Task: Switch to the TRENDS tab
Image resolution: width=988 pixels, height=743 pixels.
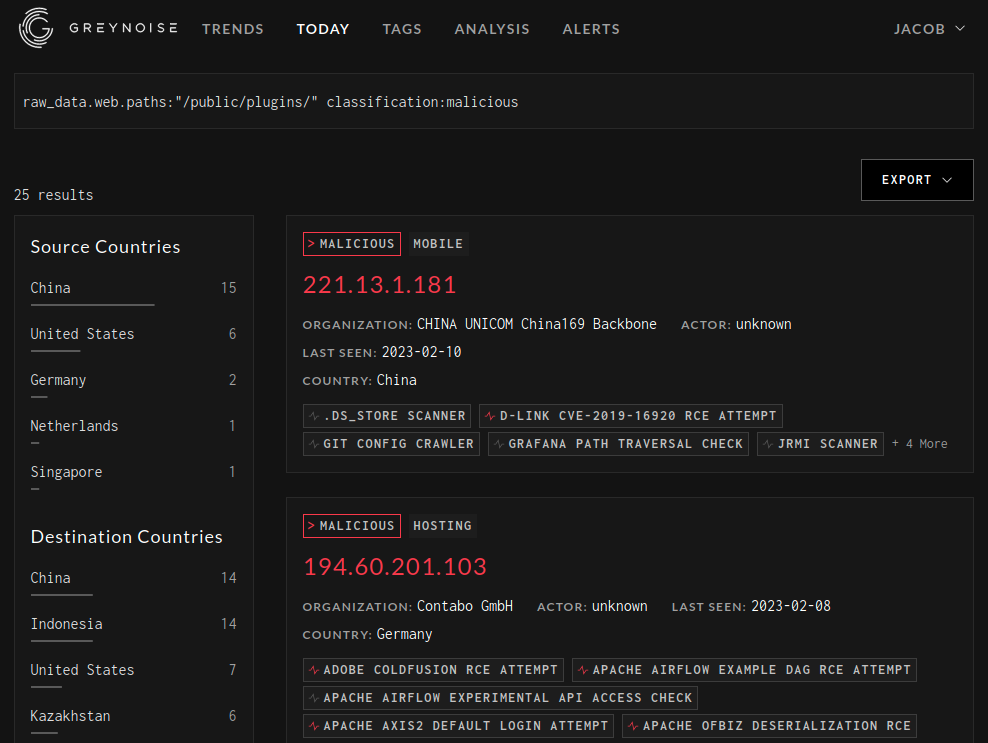Action: click(232, 29)
